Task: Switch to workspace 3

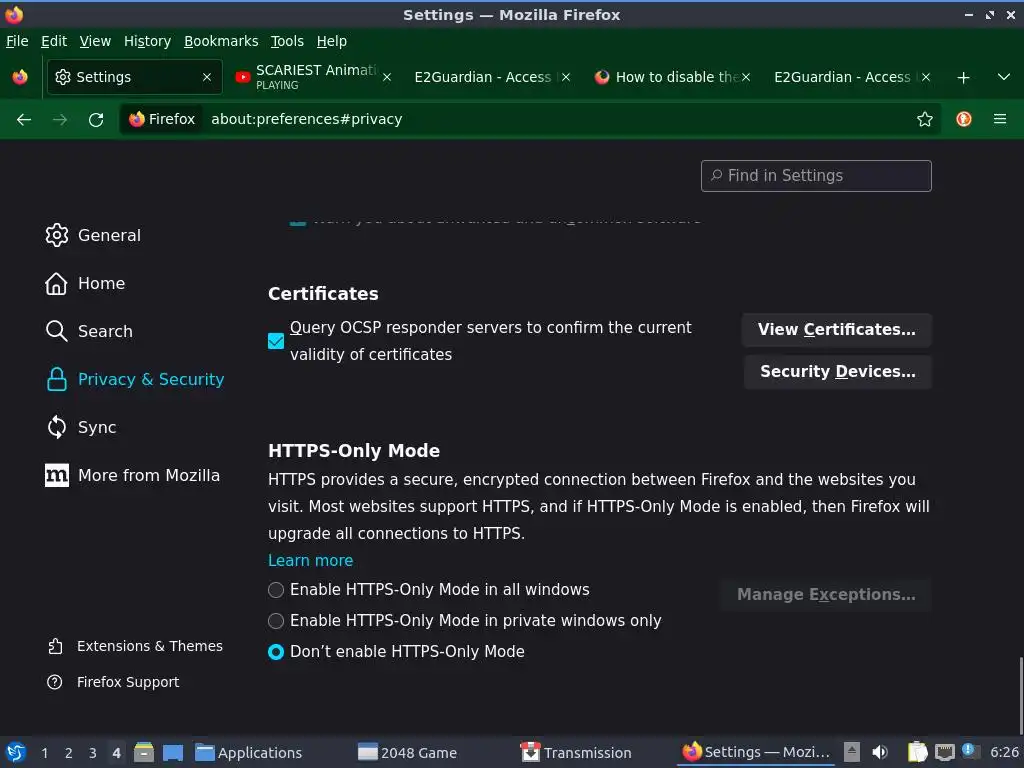Action: point(93,753)
